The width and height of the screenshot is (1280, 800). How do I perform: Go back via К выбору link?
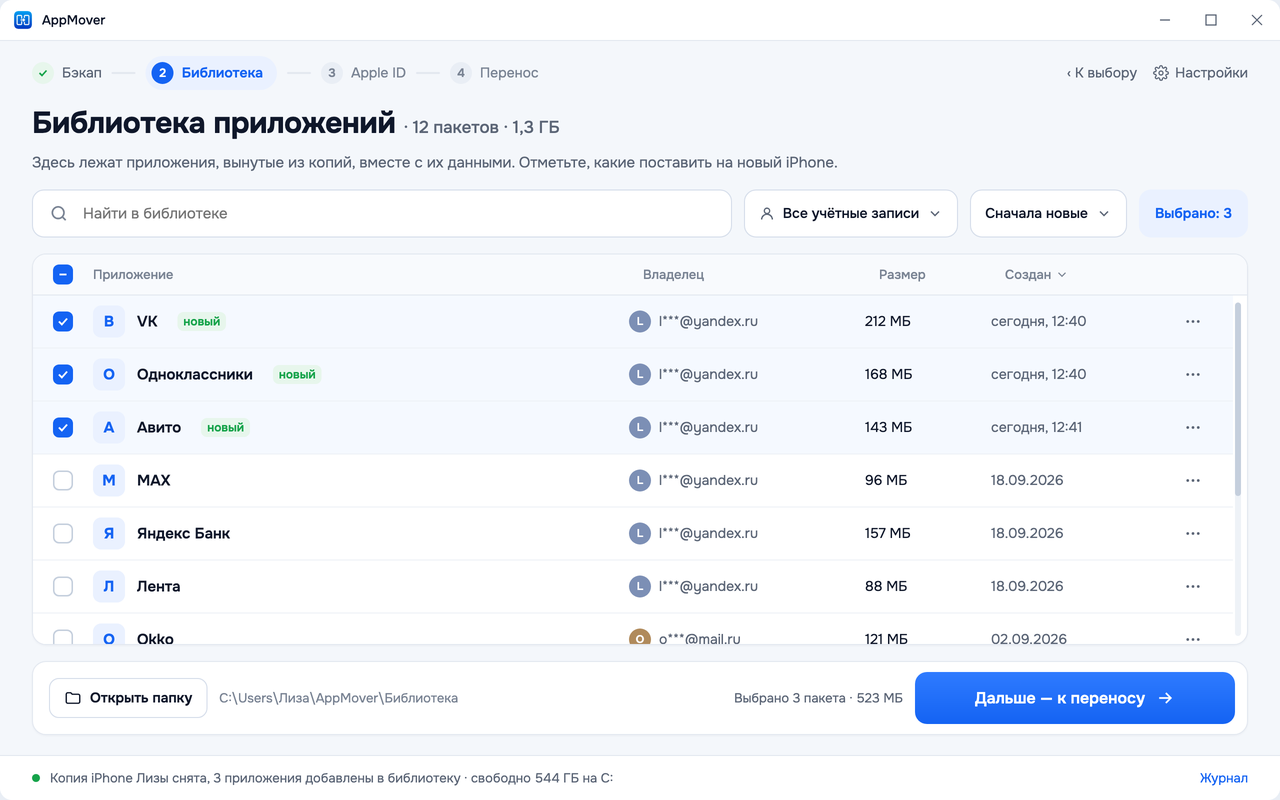click(x=1101, y=73)
